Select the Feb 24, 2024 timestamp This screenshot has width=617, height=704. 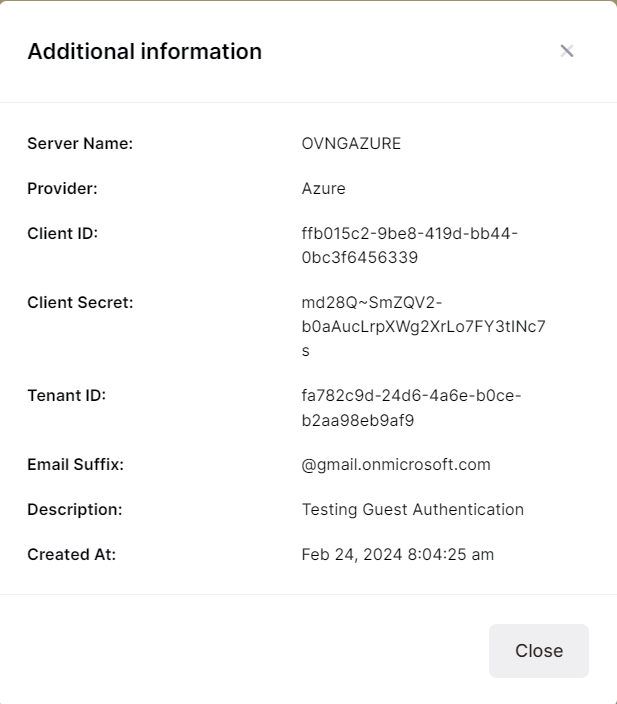coord(397,554)
